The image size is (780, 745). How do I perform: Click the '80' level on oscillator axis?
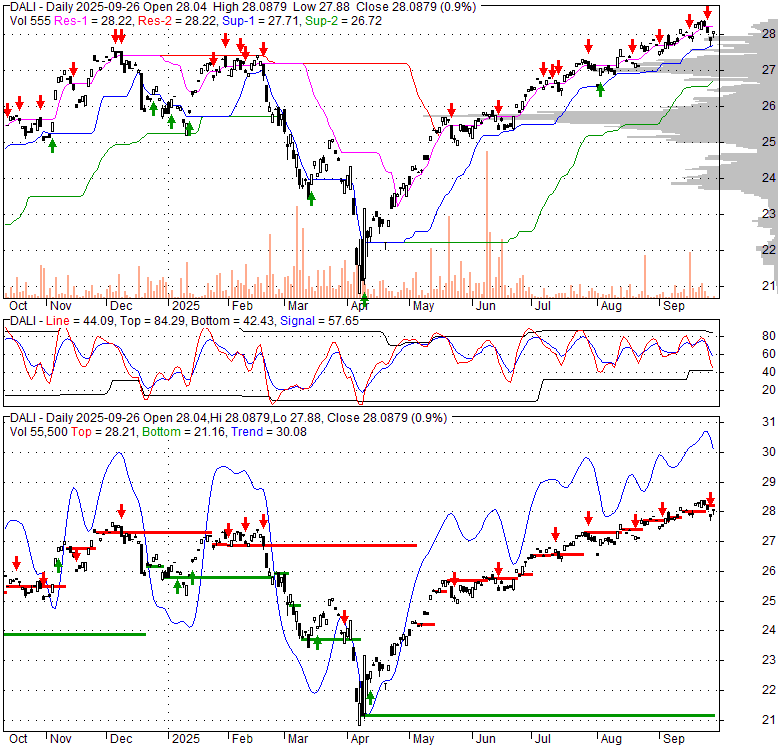[x=769, y=336]
